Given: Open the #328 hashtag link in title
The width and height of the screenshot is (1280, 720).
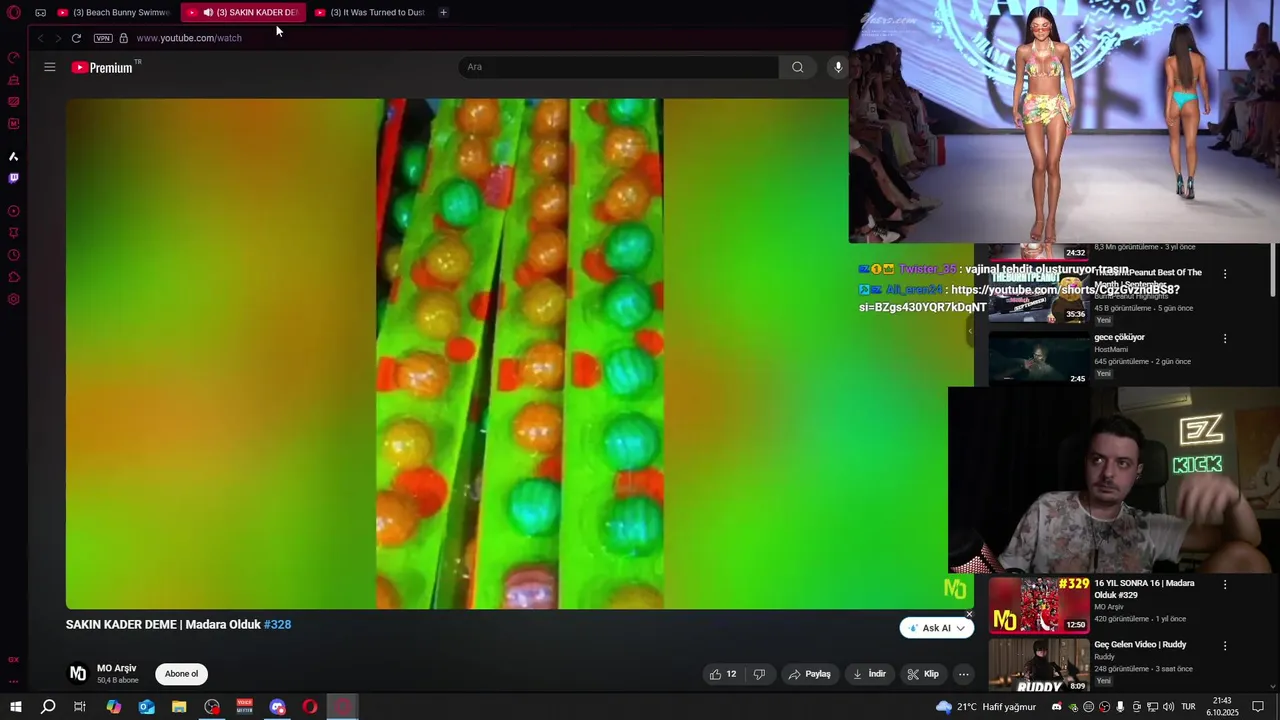Looking at the screenshot, I should pyautogui.click(x=277, y=624).
